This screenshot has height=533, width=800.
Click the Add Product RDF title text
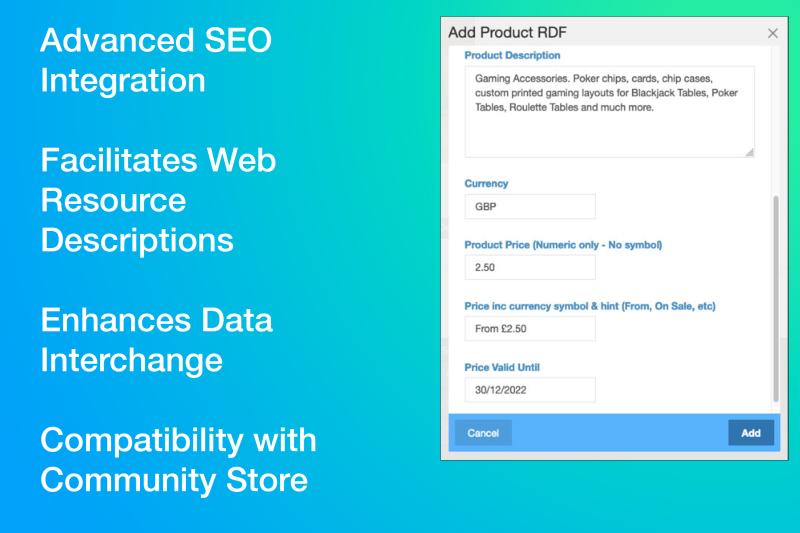tap(508, 33)
